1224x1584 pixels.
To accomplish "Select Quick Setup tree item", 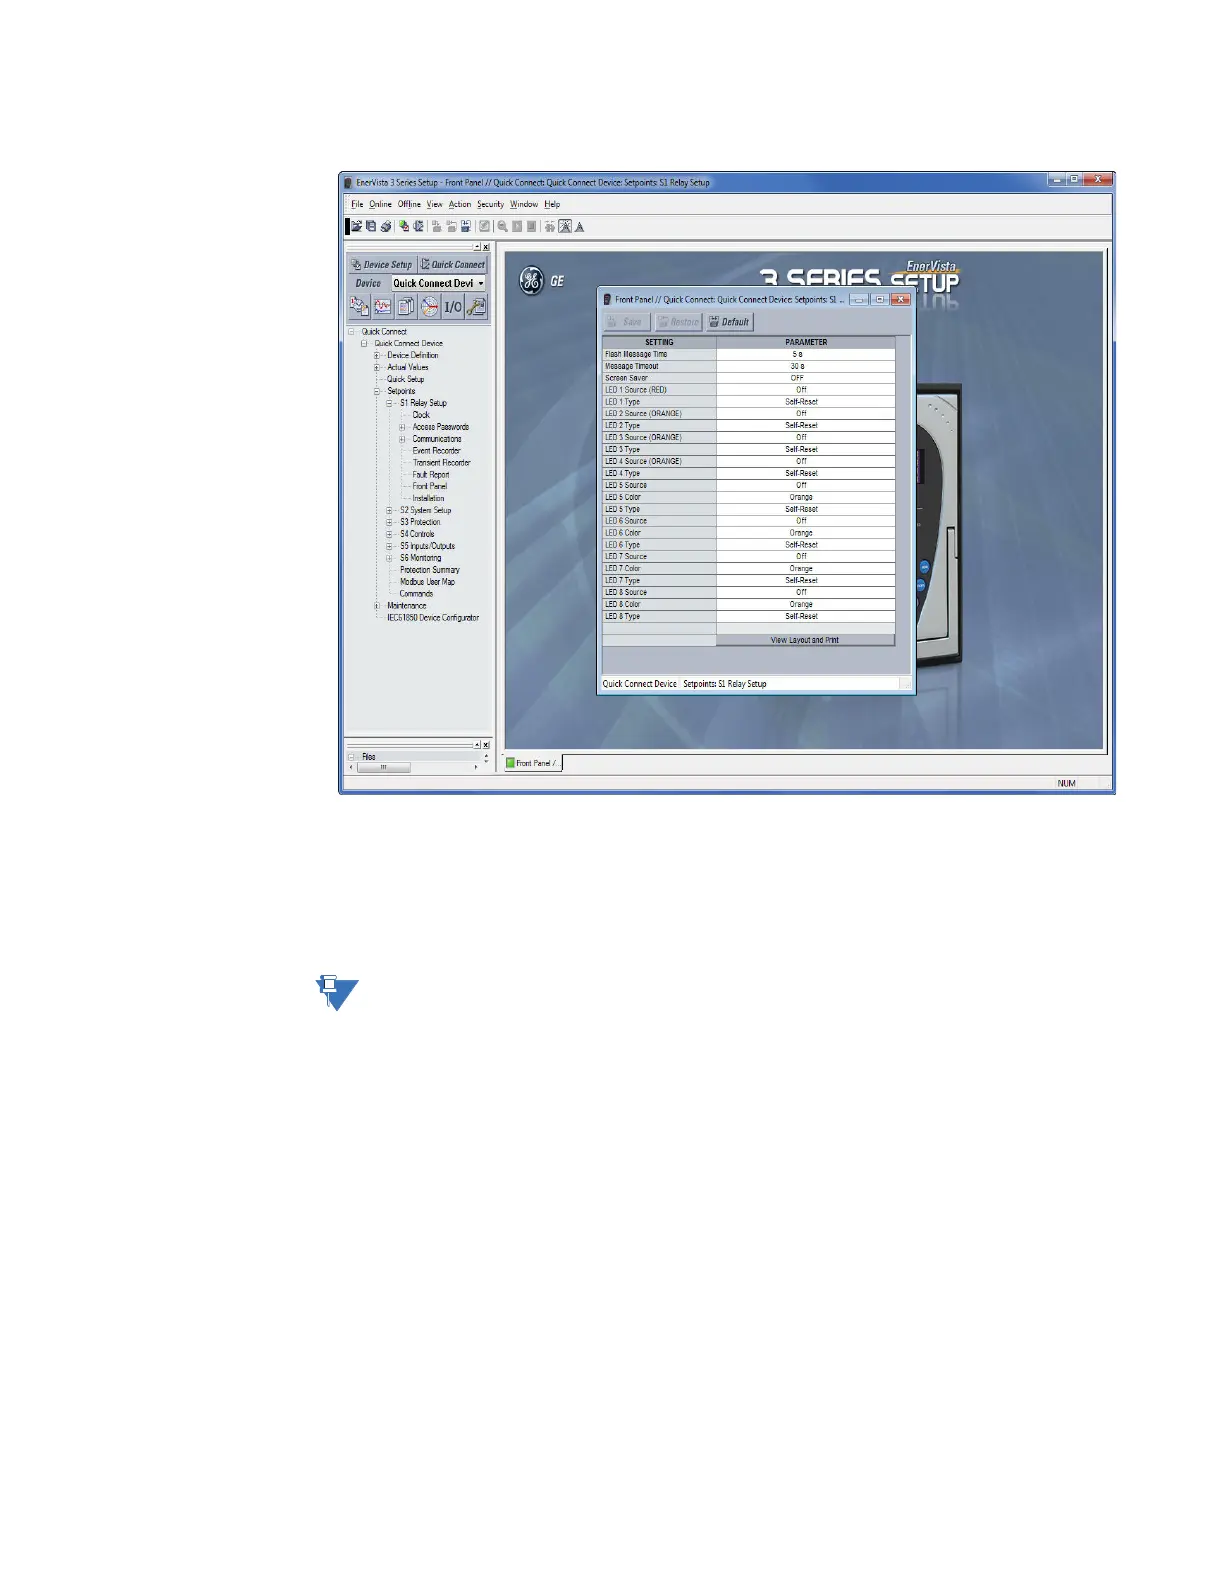I will (406, 379).
